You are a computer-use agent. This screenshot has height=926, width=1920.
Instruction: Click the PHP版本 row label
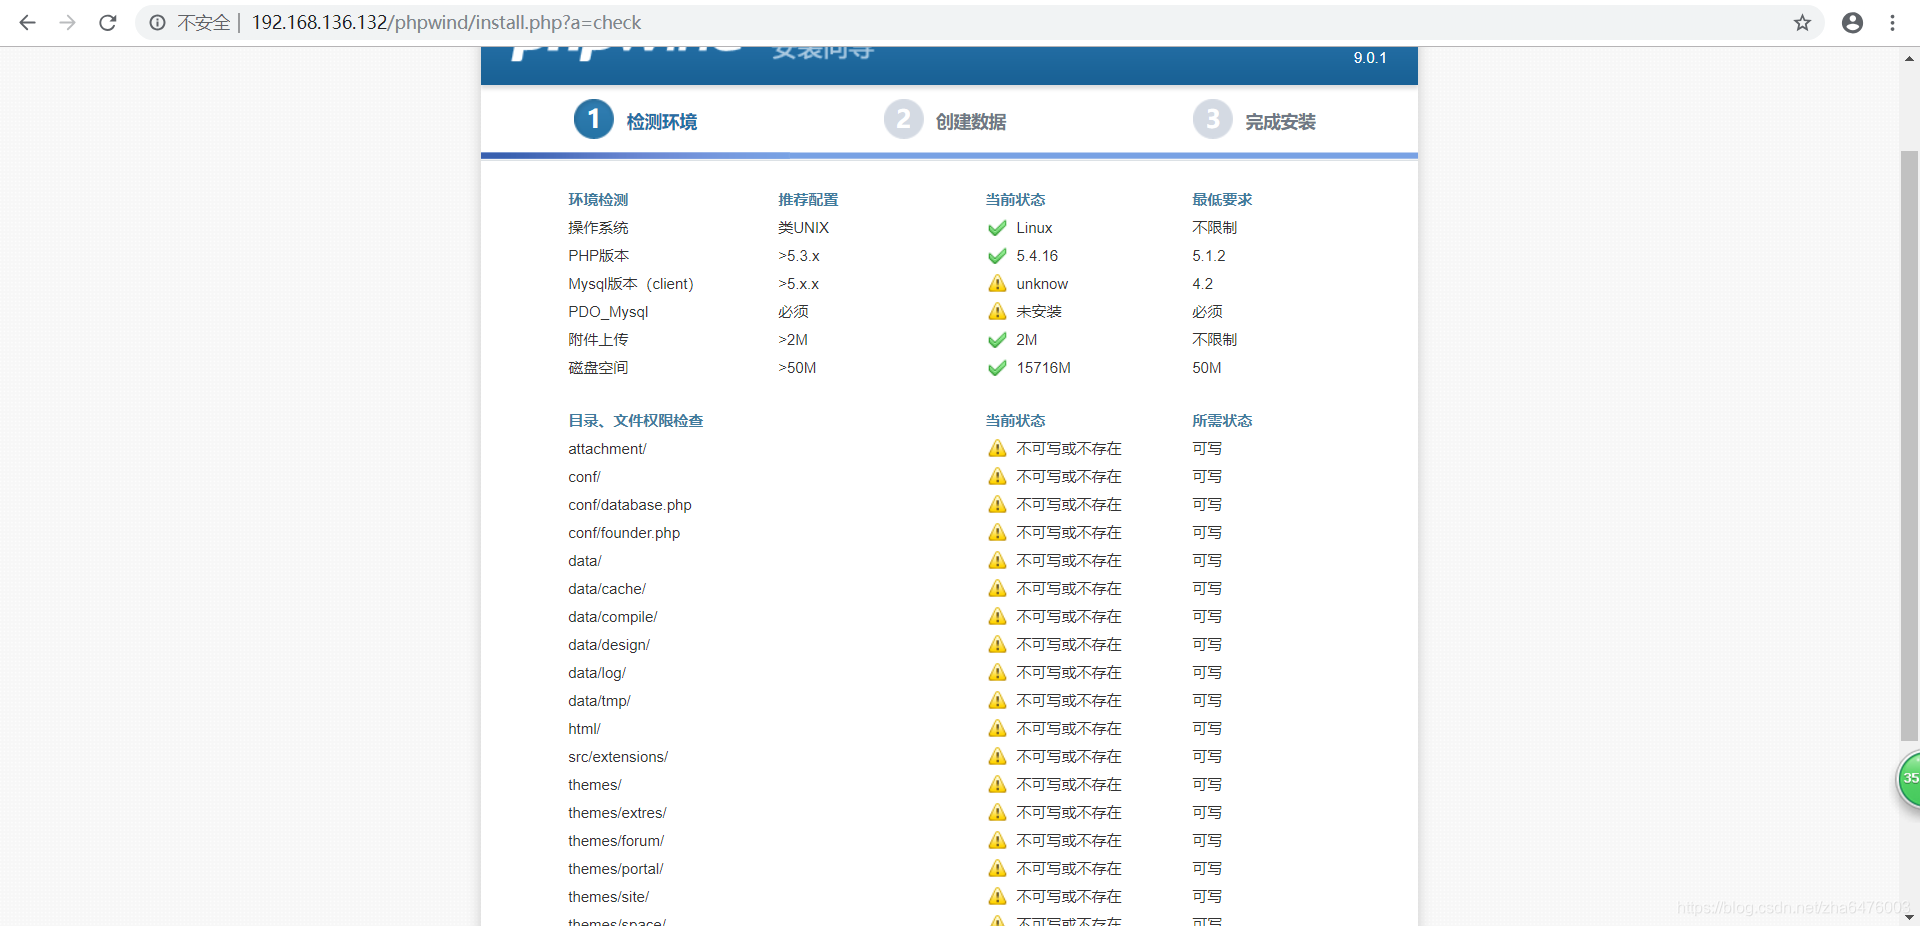point(598,256)
